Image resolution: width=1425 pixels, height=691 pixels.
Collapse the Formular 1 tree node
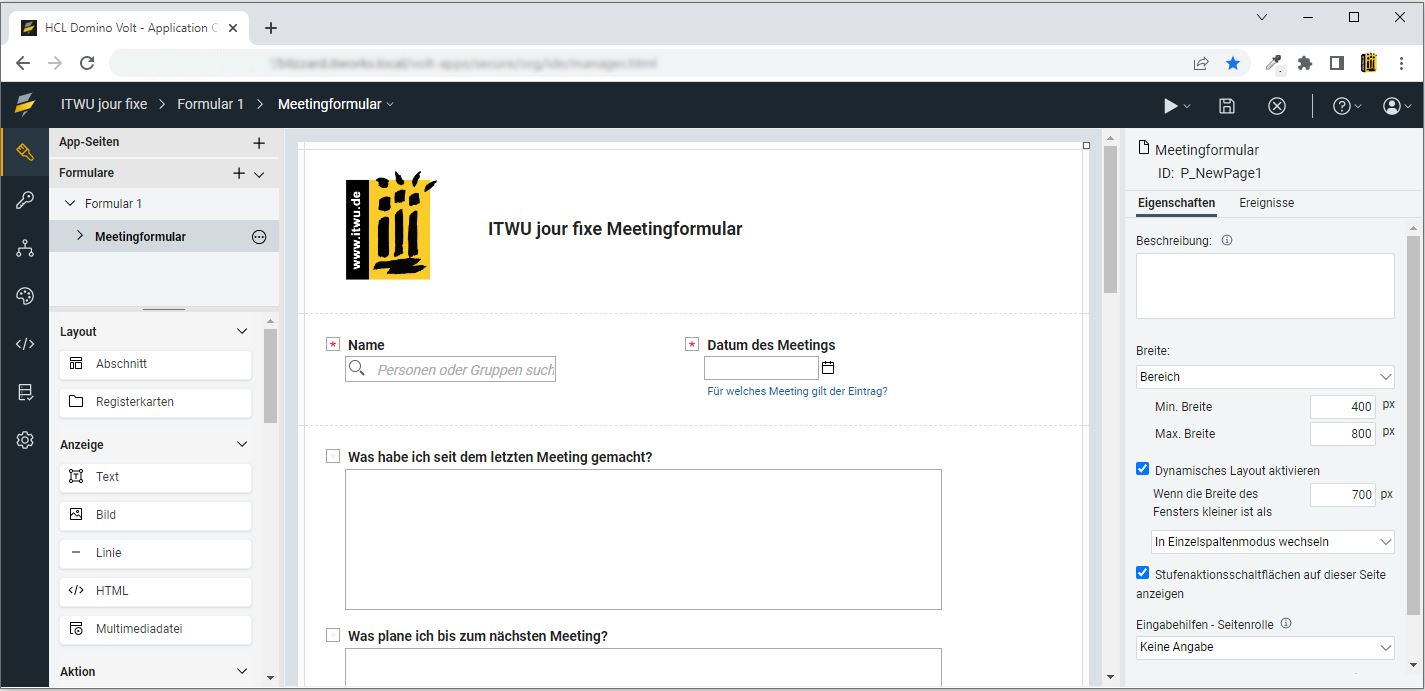[70, 203]
